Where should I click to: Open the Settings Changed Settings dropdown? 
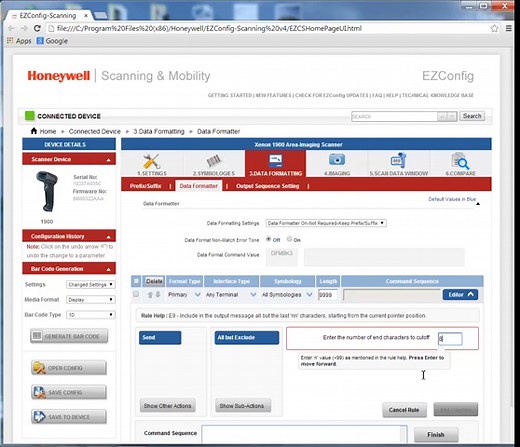pyautogui.click(x=90, y=284)
